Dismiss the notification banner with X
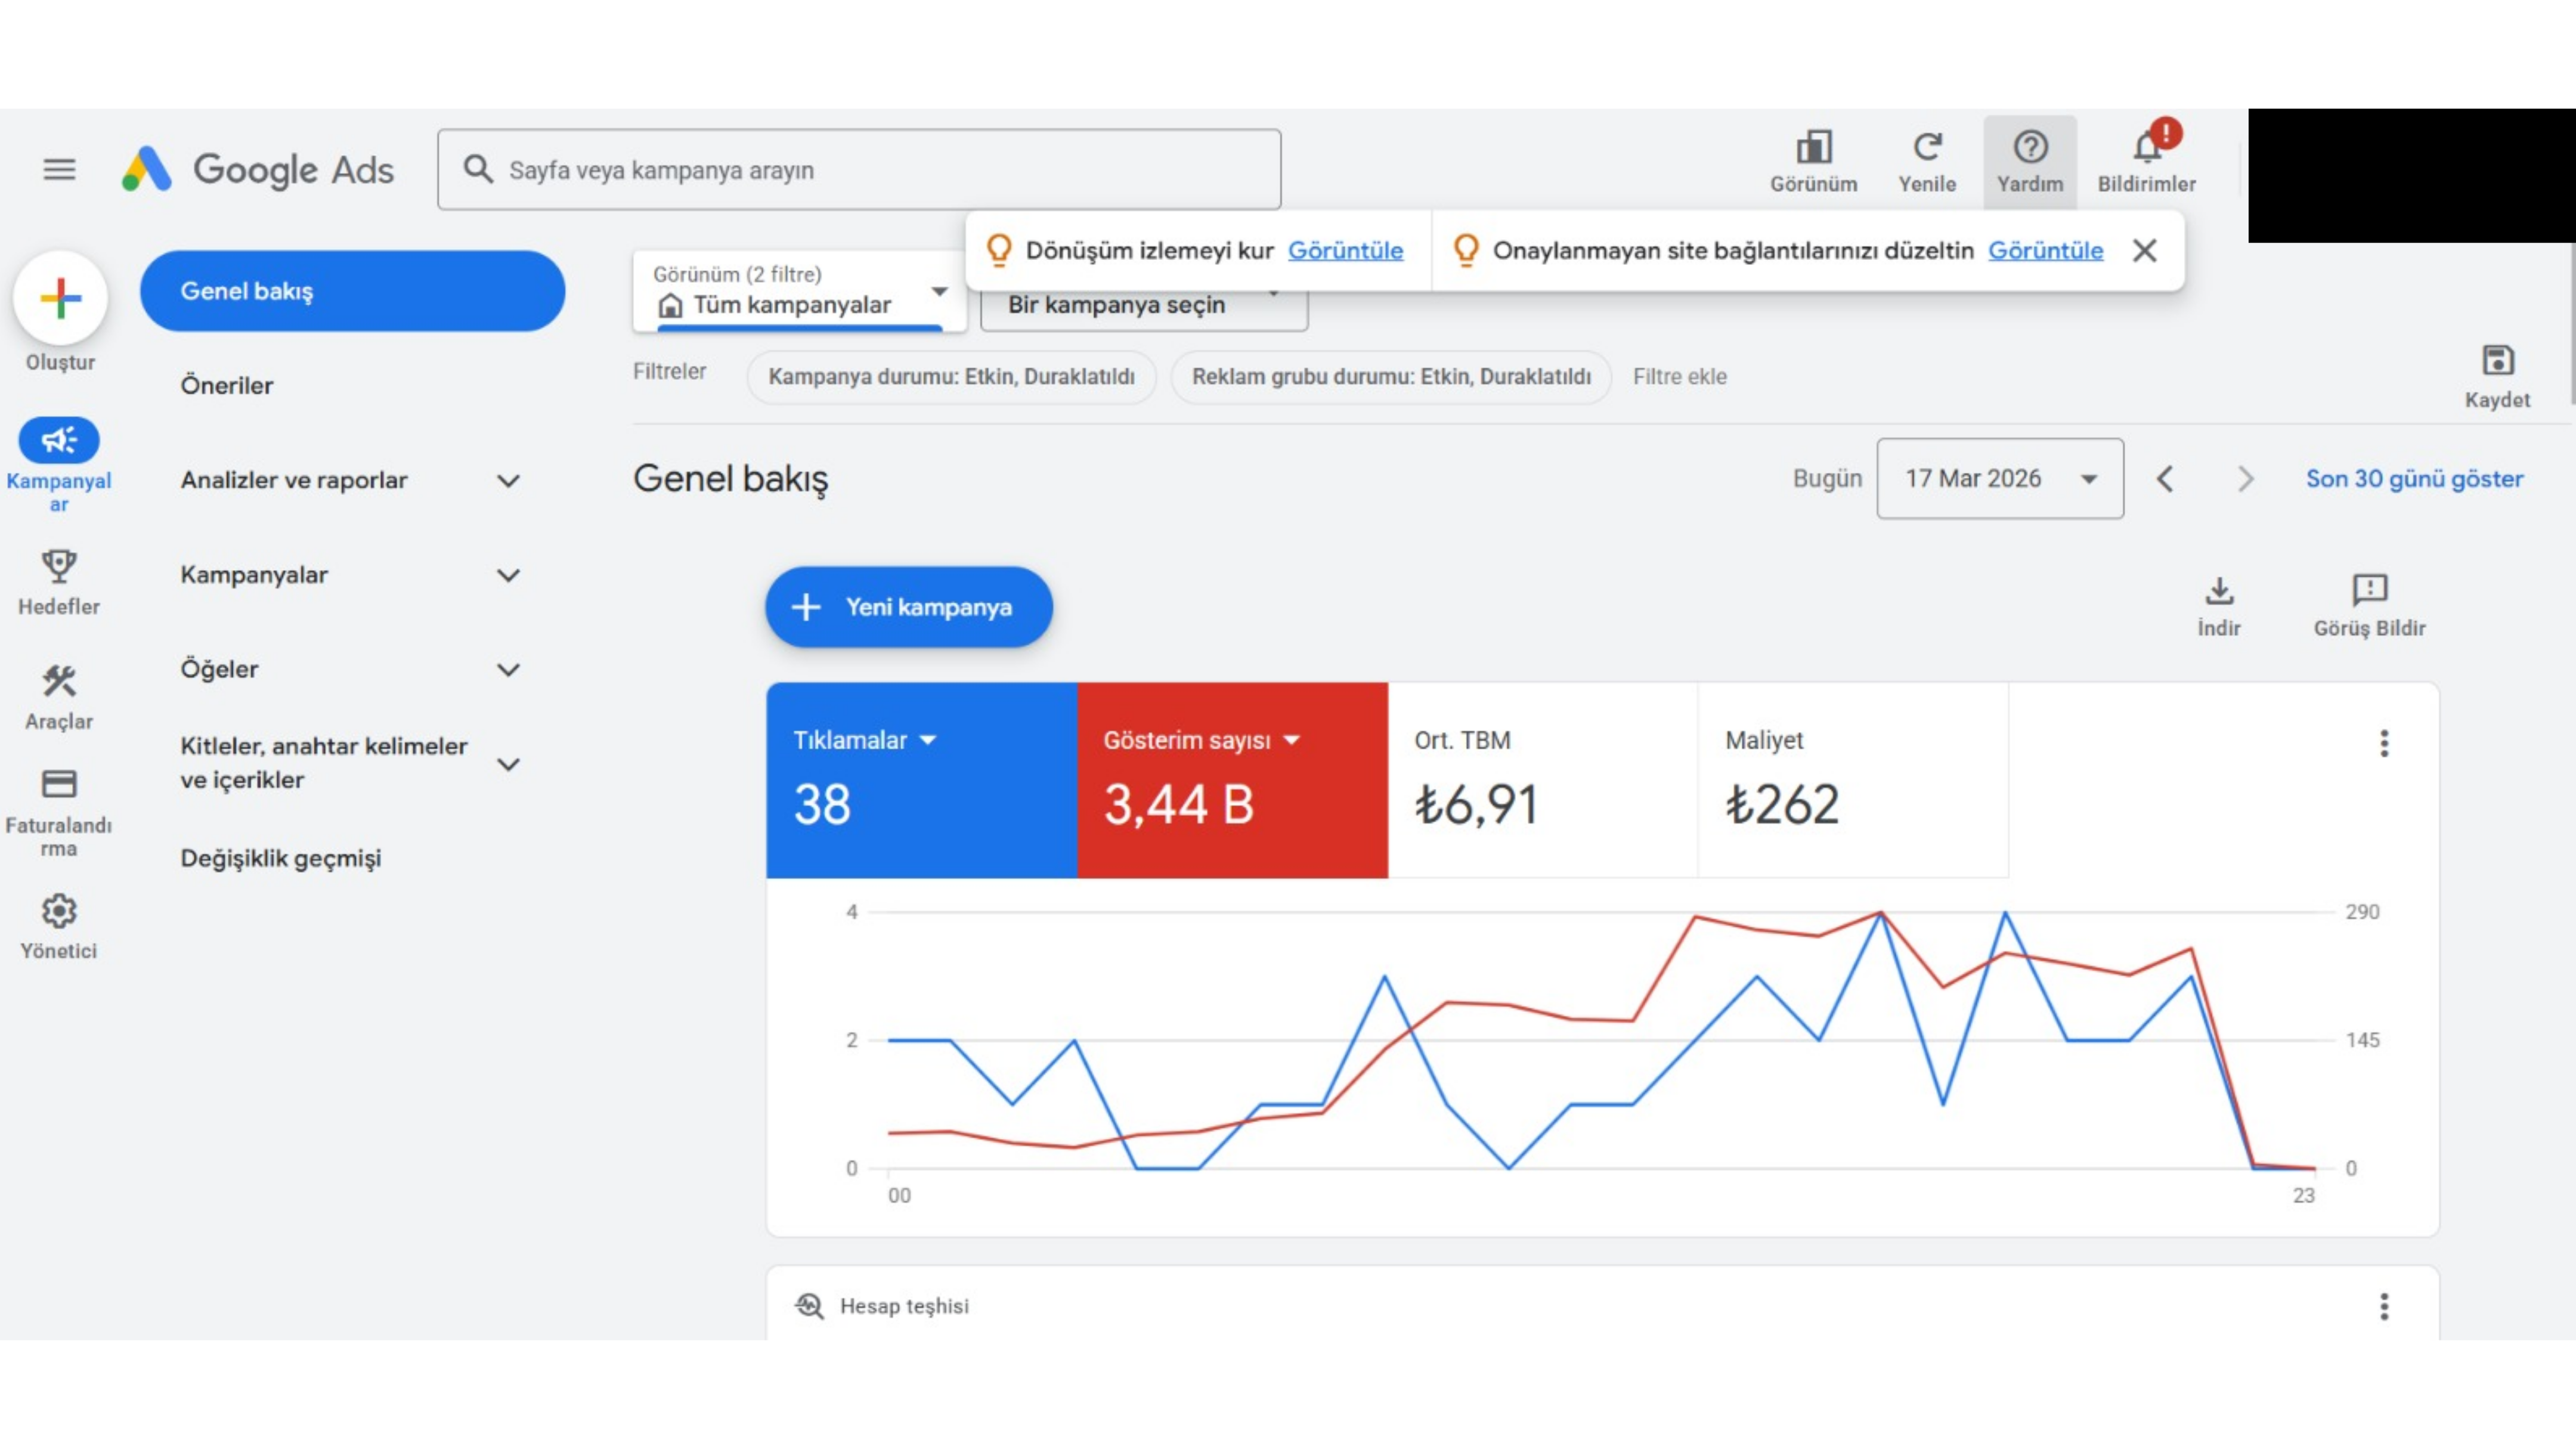This screenshot has height=1449, width=2576. 2144,250
